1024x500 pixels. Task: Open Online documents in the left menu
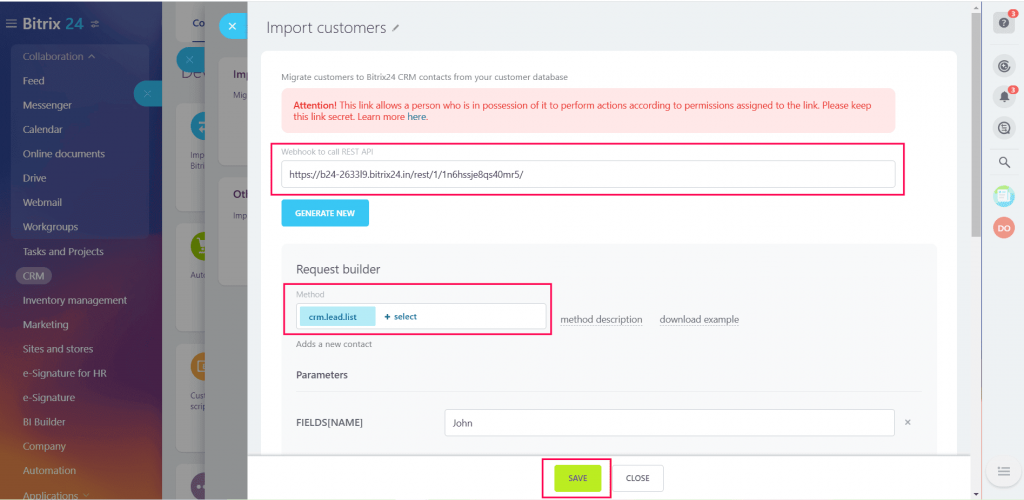click(63, 154)
